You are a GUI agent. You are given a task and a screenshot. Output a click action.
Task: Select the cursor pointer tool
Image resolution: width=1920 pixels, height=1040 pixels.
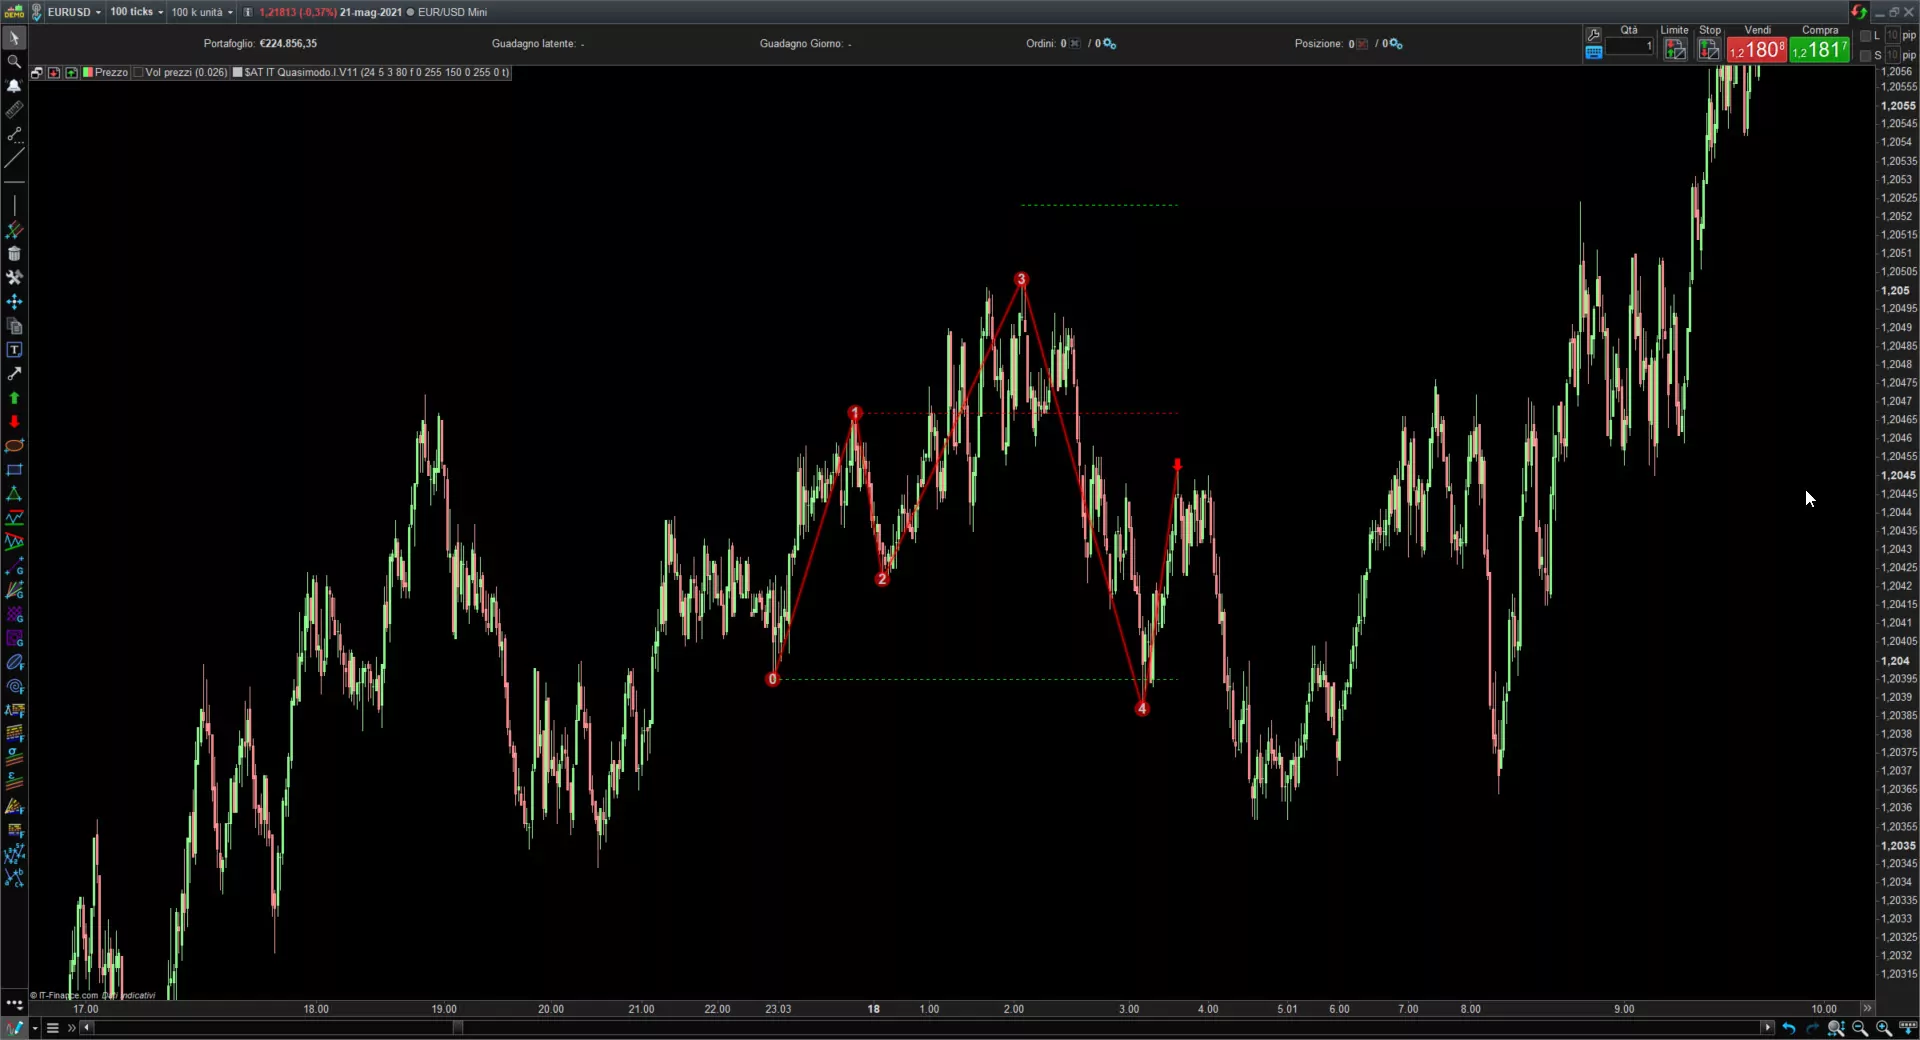click(14, 38)
